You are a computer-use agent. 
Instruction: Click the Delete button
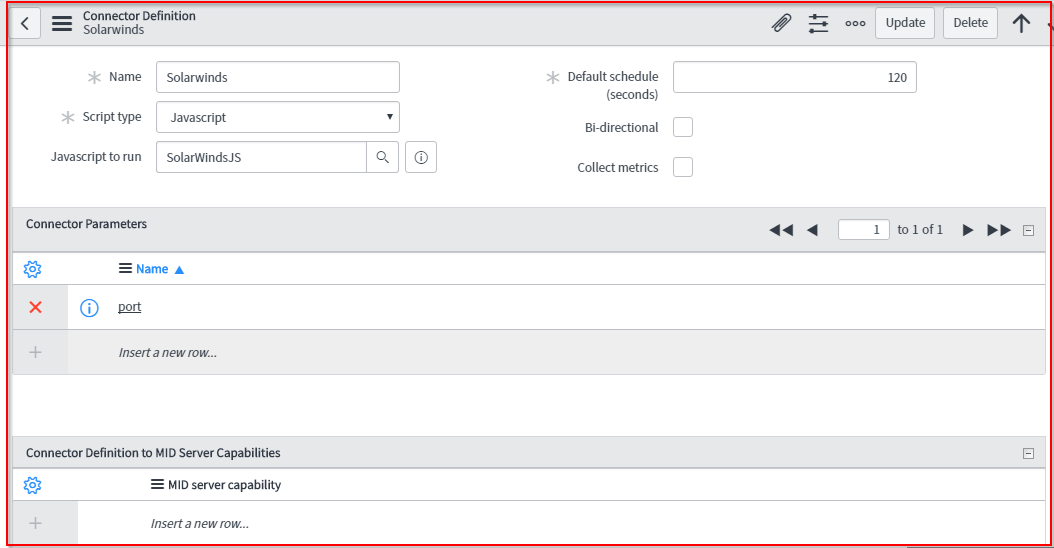click(970, 23)
